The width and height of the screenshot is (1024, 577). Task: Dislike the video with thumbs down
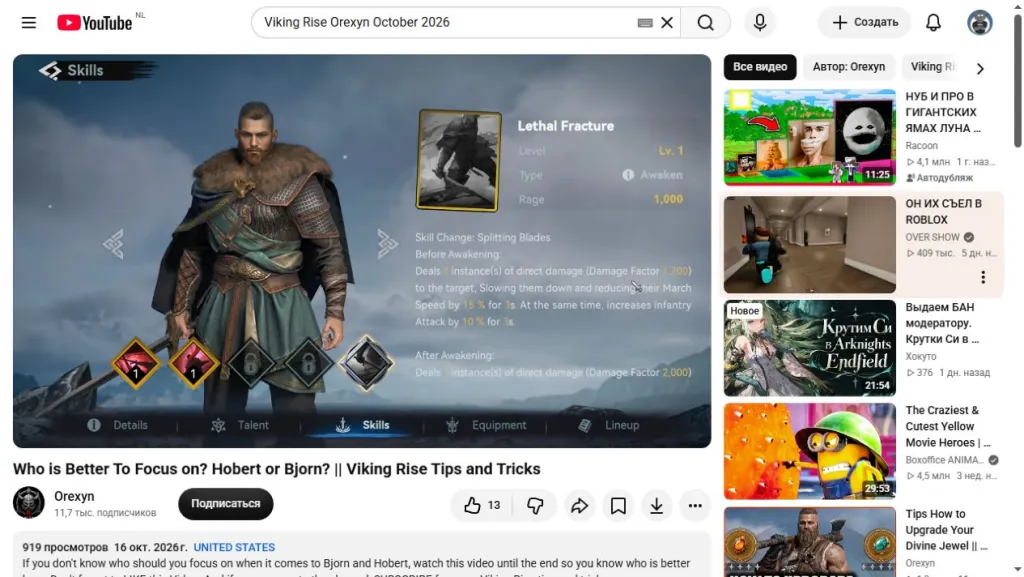[x=535, y=505]
